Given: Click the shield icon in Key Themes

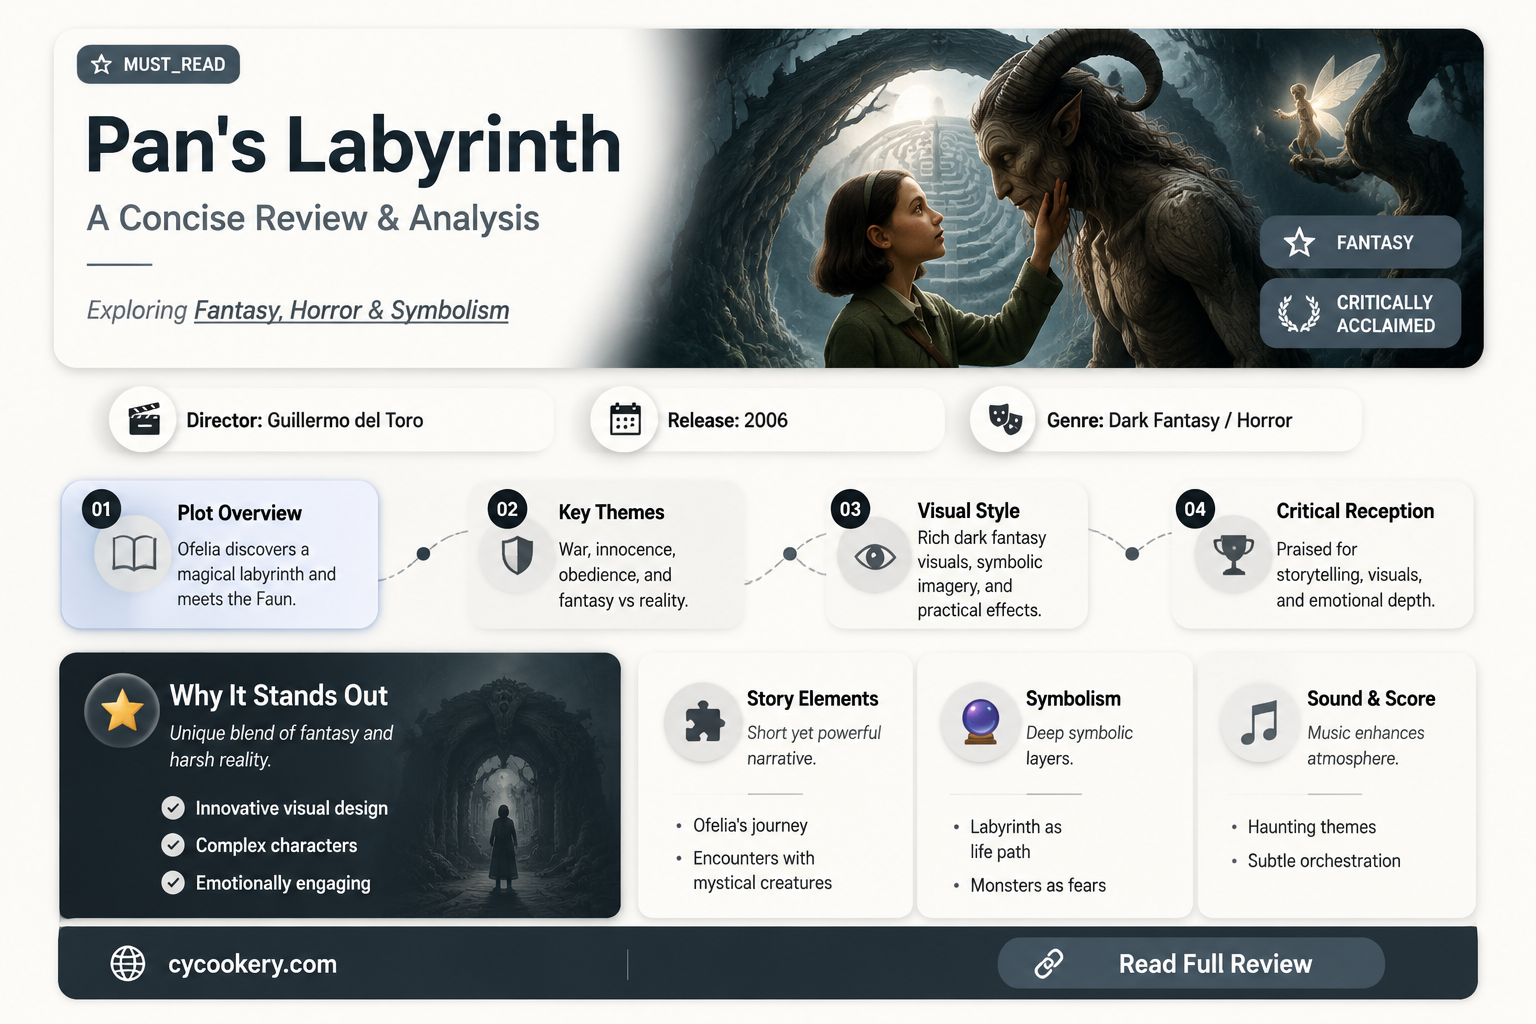Looking at the screenshot, I should 517,555.
